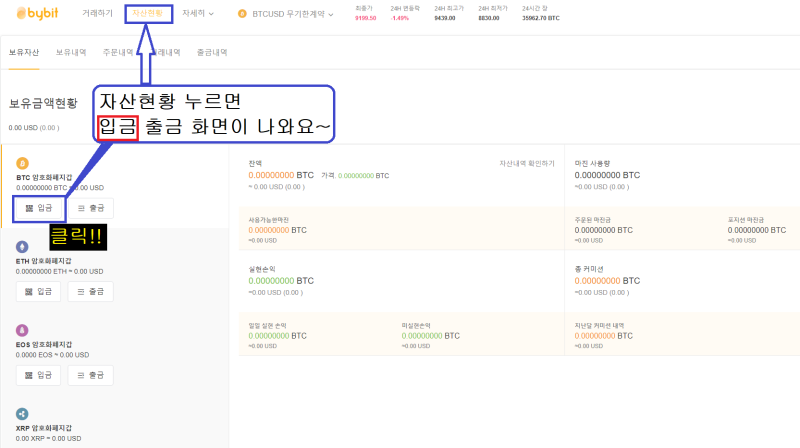The height and width of the screenshot is (448, 800).
Task: Click the bybit logo
Action: [37, 13]
